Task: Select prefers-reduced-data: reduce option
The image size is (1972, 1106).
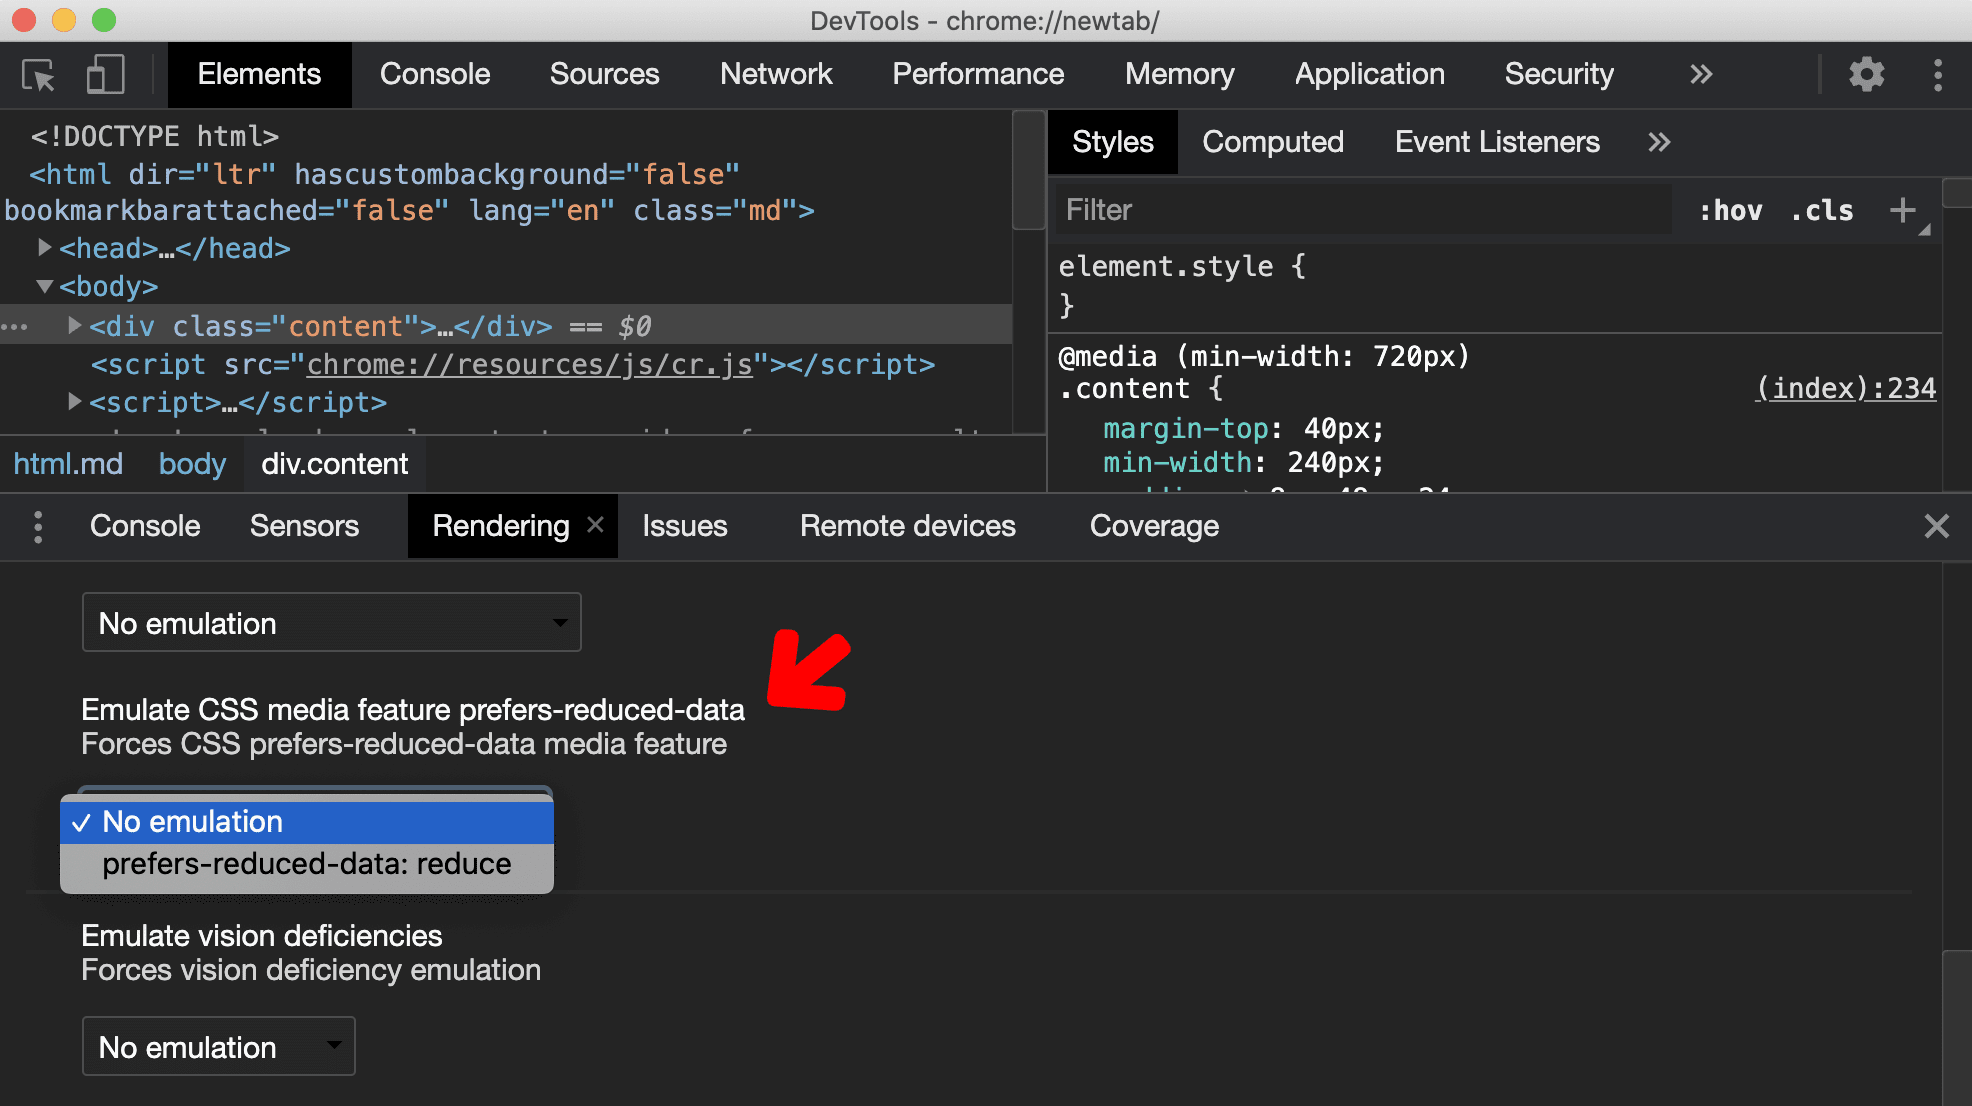Action: point(305,864)
